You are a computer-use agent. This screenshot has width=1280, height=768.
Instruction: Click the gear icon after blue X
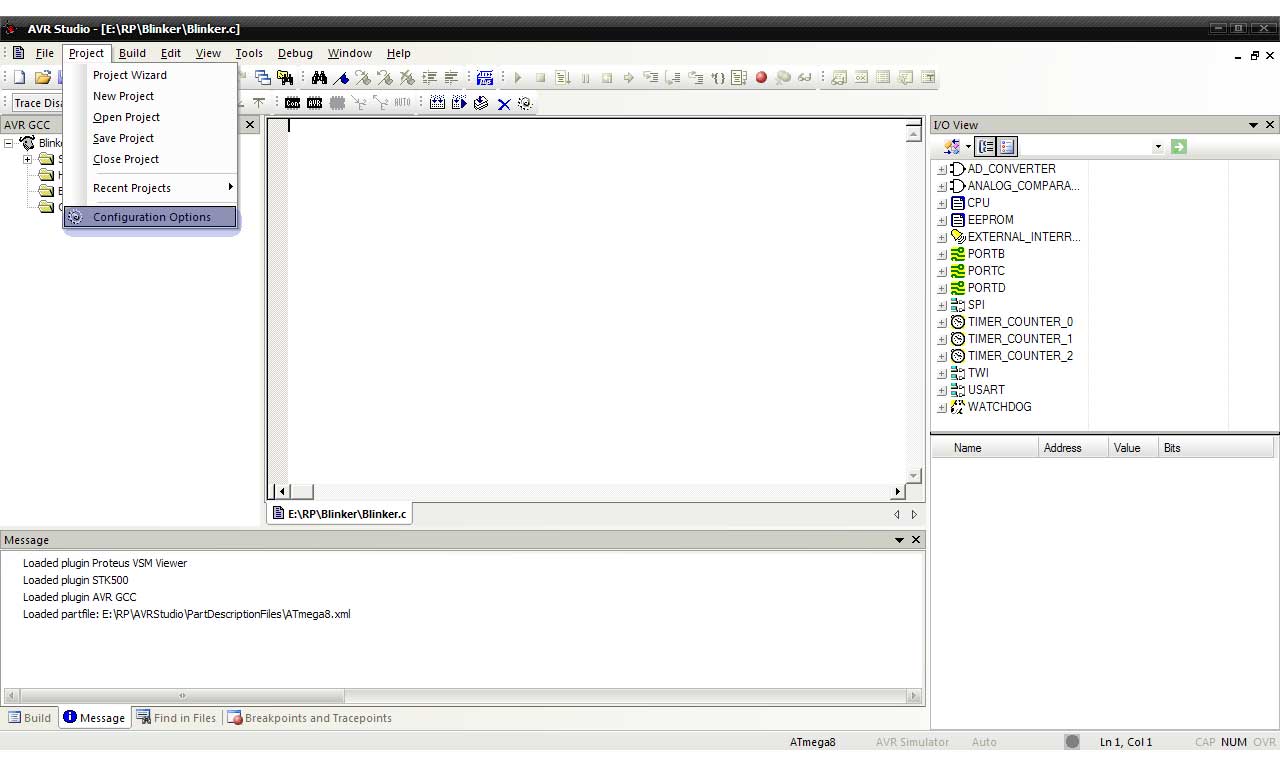pos(525,103)
